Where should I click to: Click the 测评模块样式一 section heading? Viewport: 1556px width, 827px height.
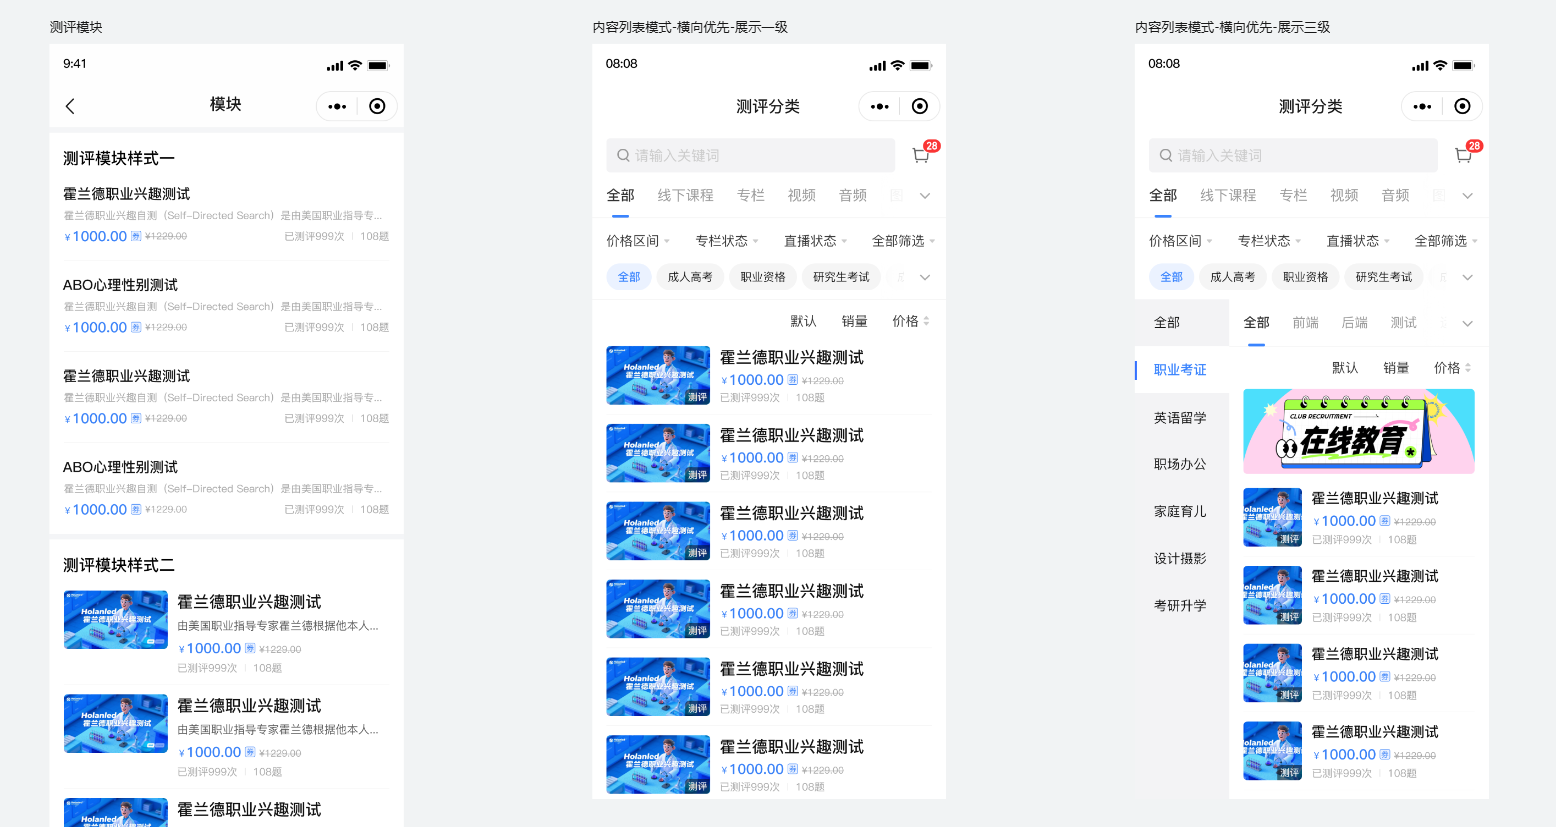pyautogui.click(x=119, y=158)
